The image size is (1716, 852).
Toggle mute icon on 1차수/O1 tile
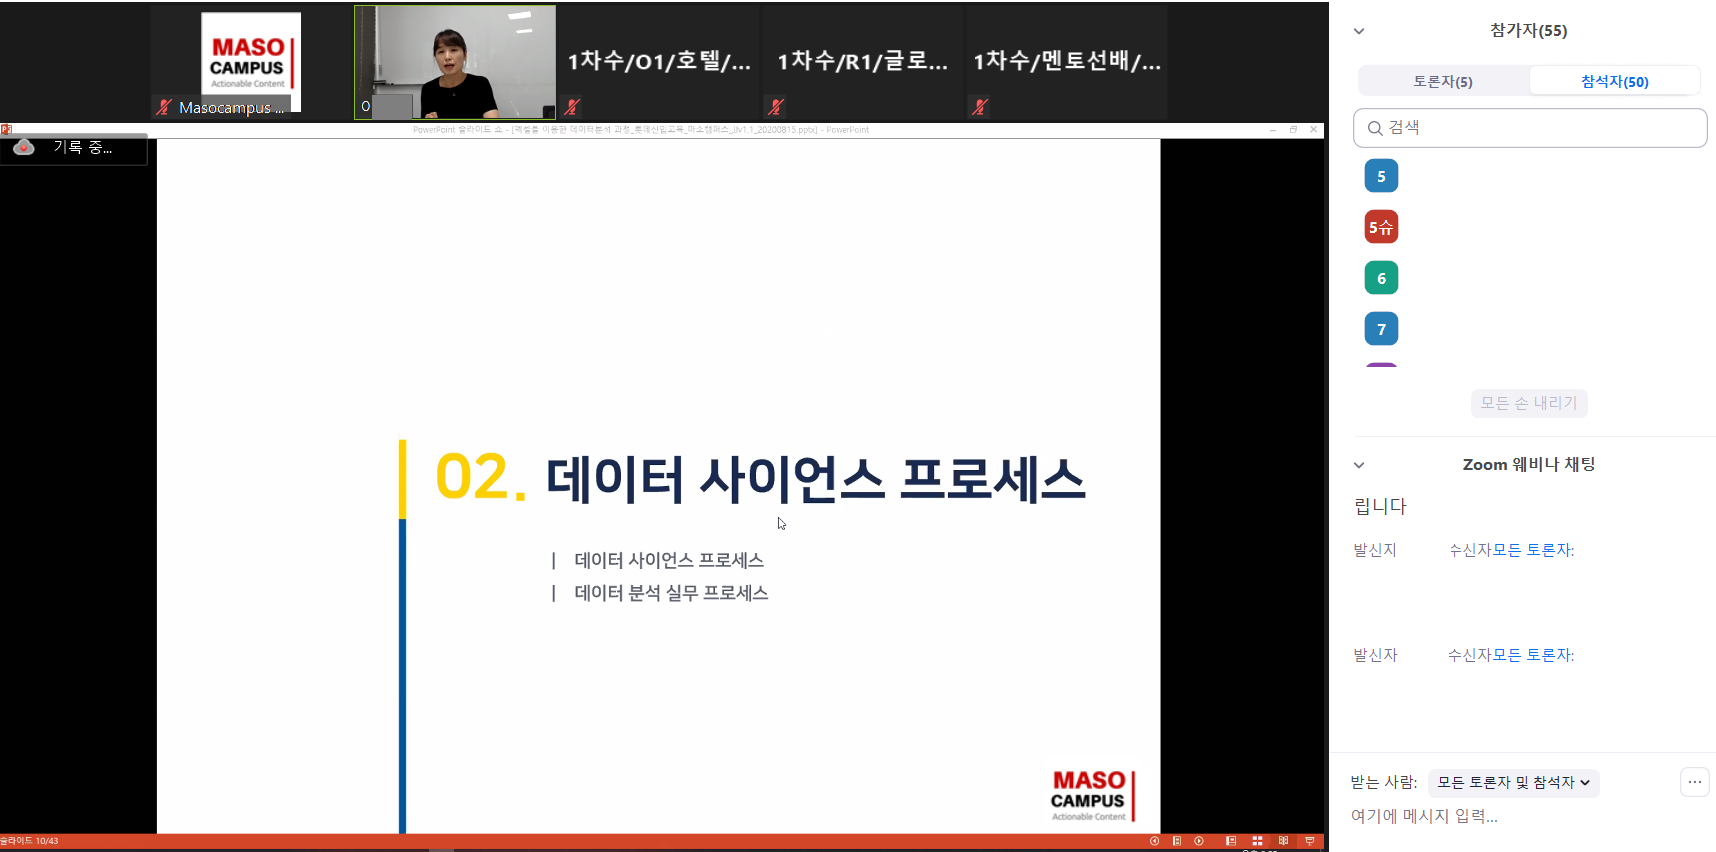coord(572,106)
